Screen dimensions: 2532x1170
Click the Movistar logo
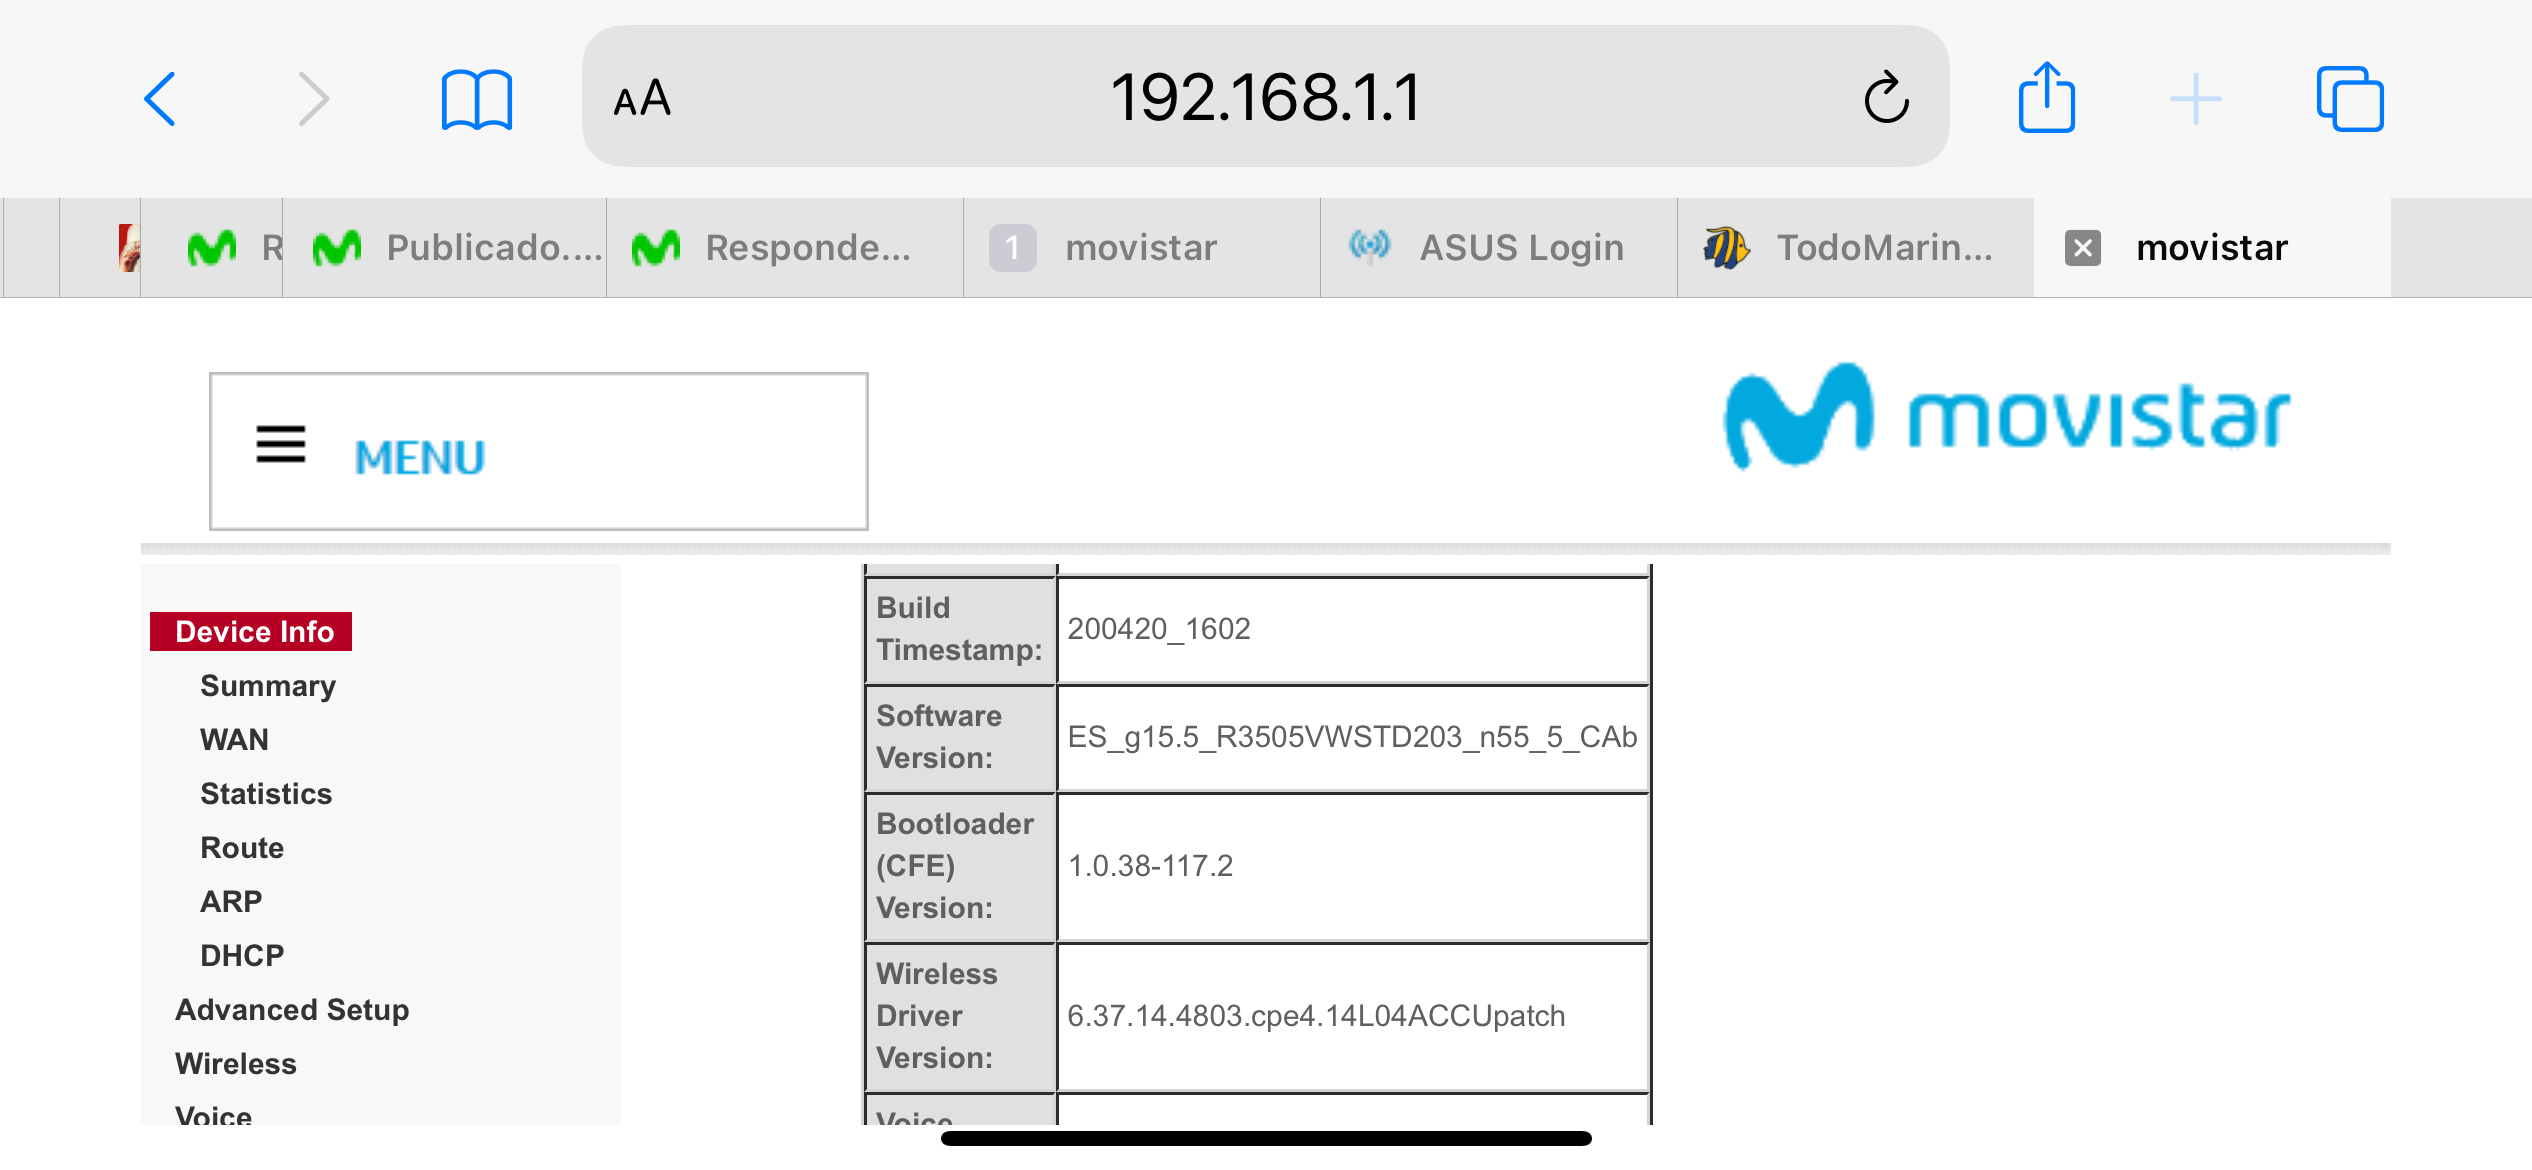tap(2005, 417)
